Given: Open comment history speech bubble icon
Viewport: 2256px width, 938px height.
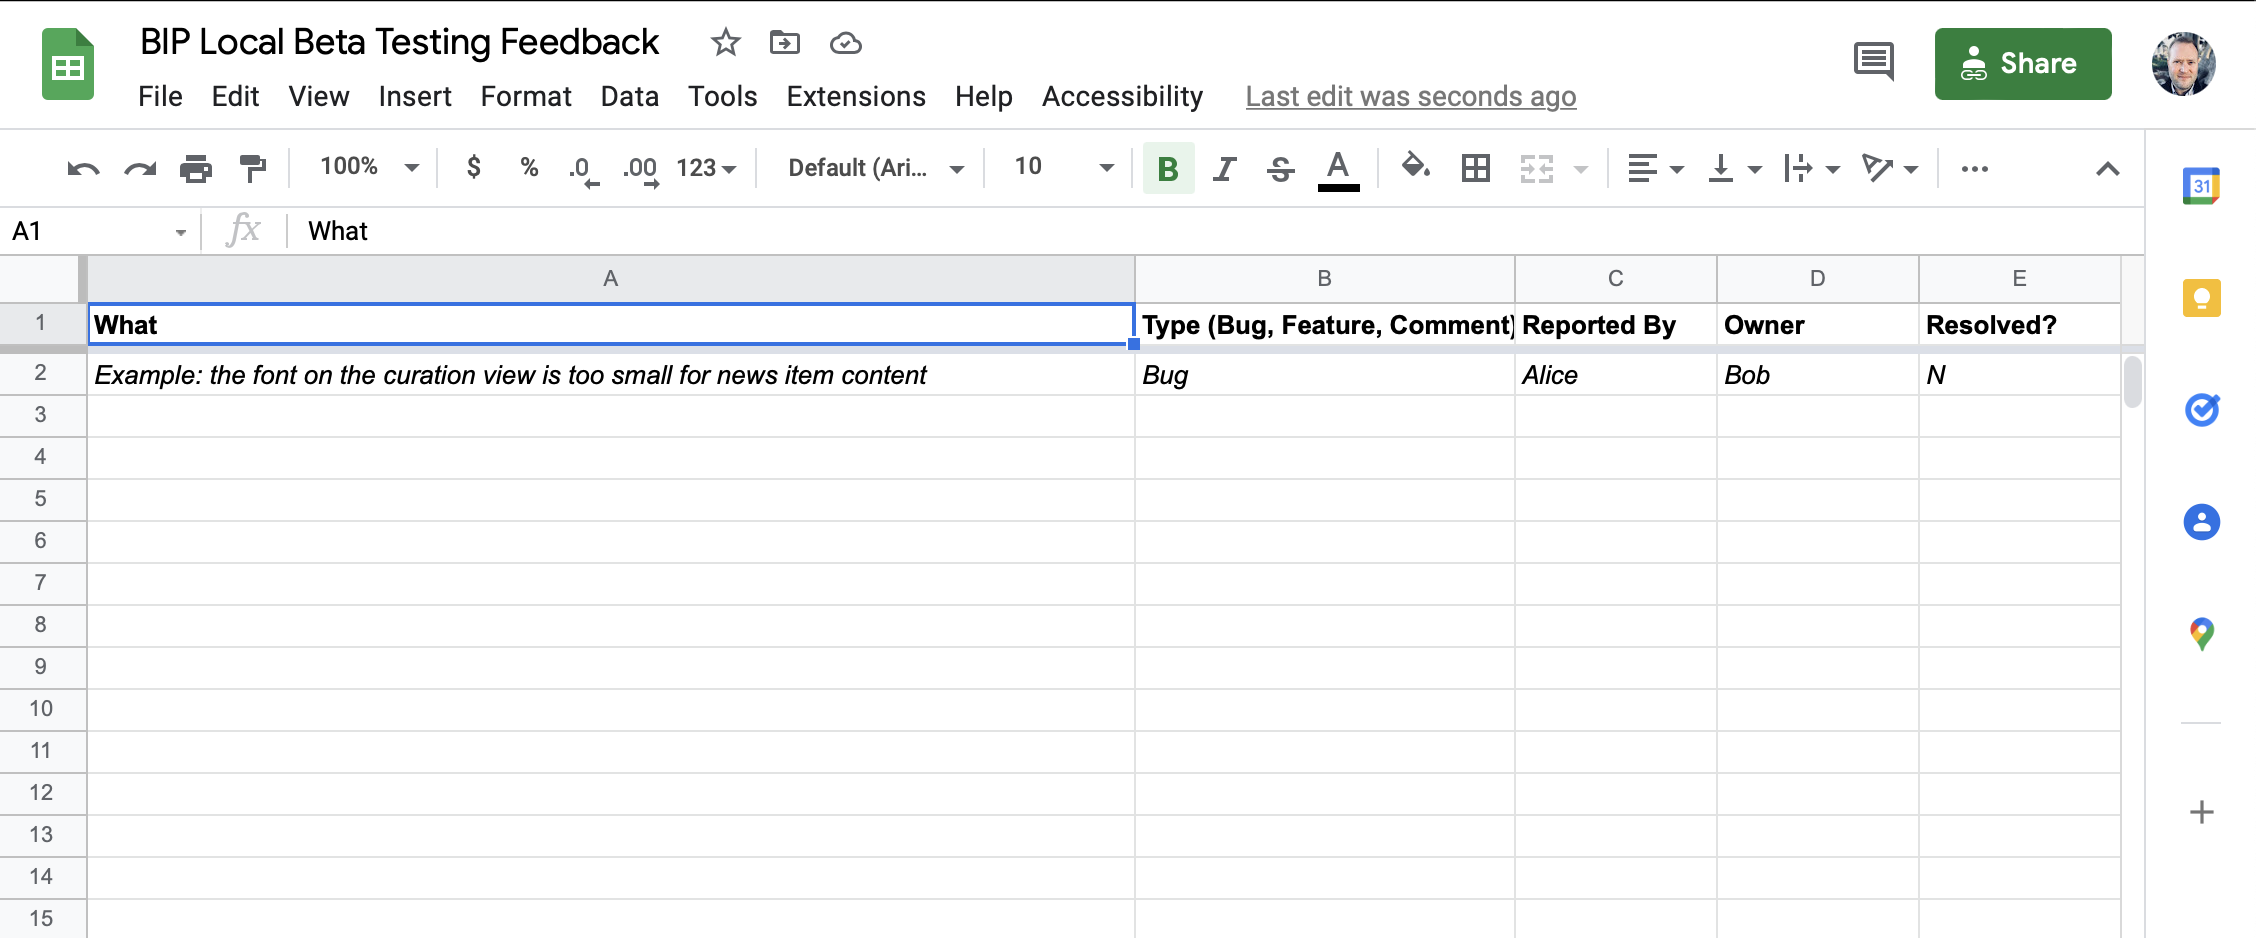Looking at the screenshot, I should (1873, 62).
